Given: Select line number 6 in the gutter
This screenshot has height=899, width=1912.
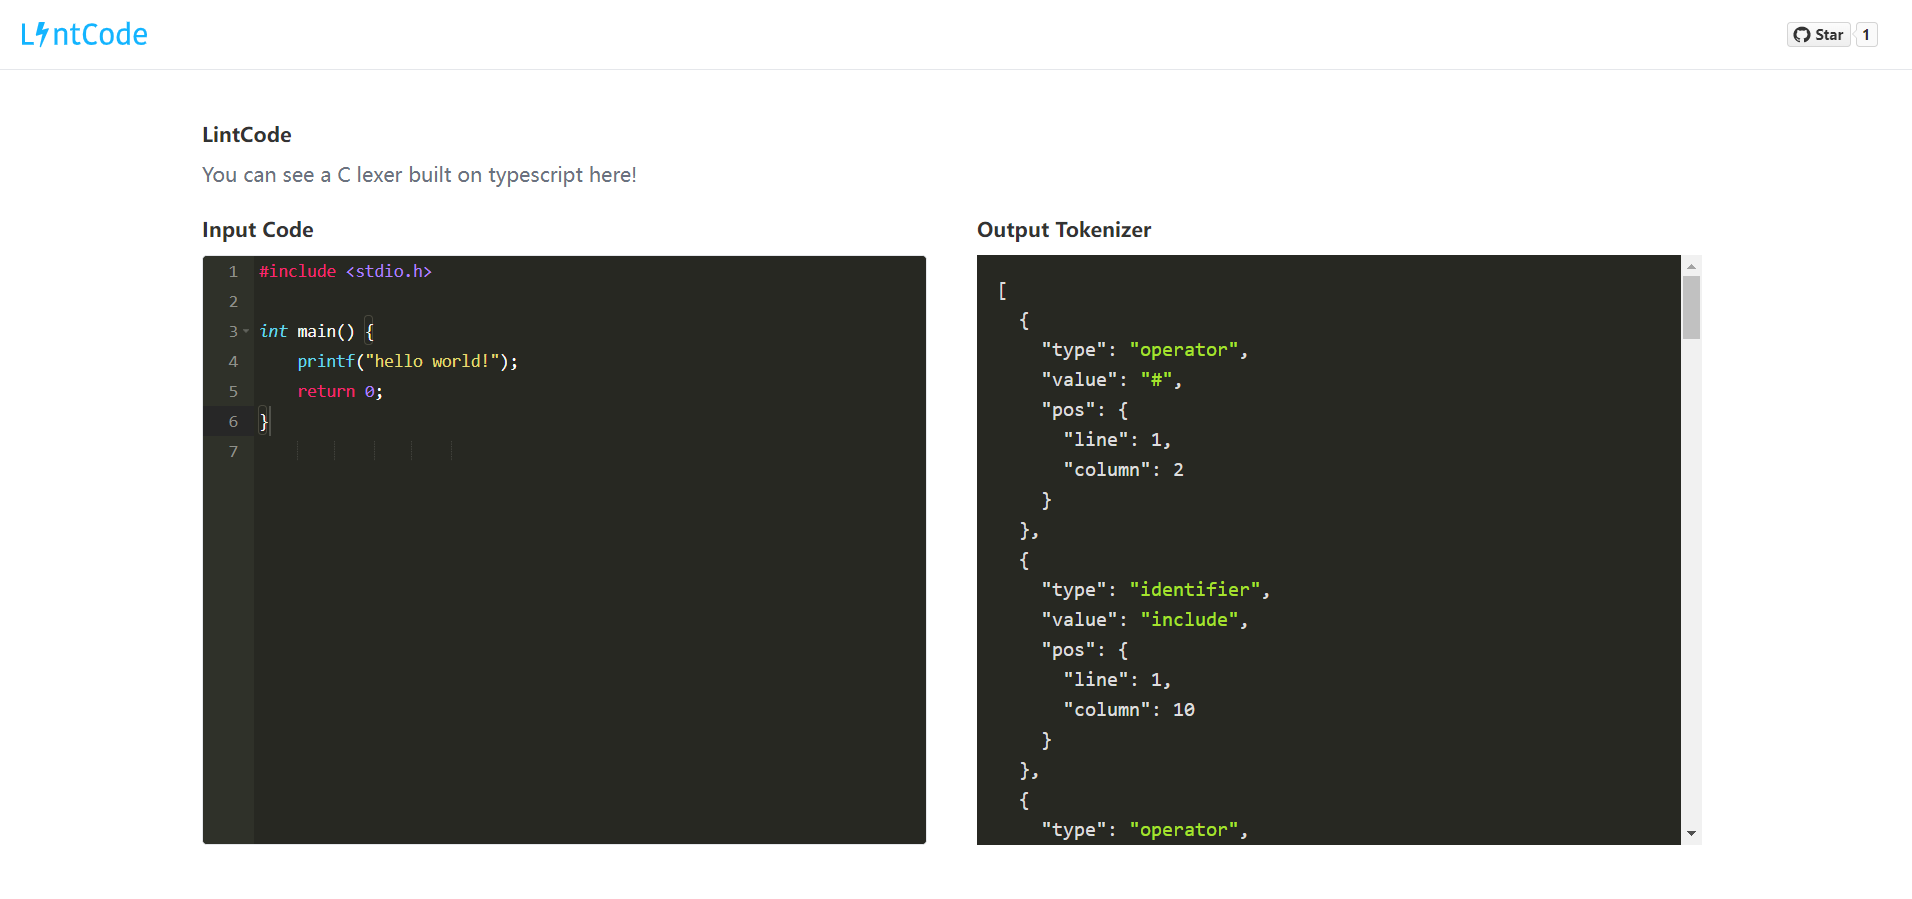Looking at the screenshot, I should [x=233, y=421].
